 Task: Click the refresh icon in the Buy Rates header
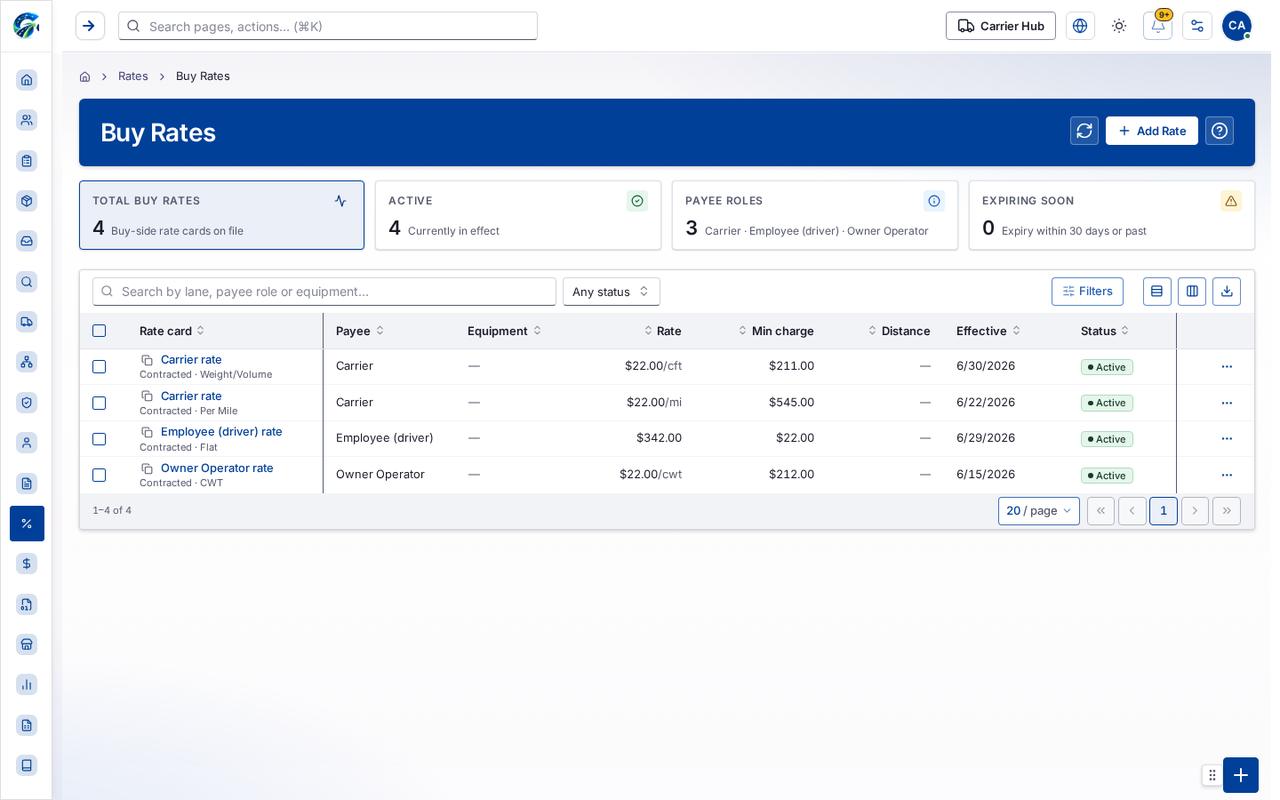tap(1084, 131)
